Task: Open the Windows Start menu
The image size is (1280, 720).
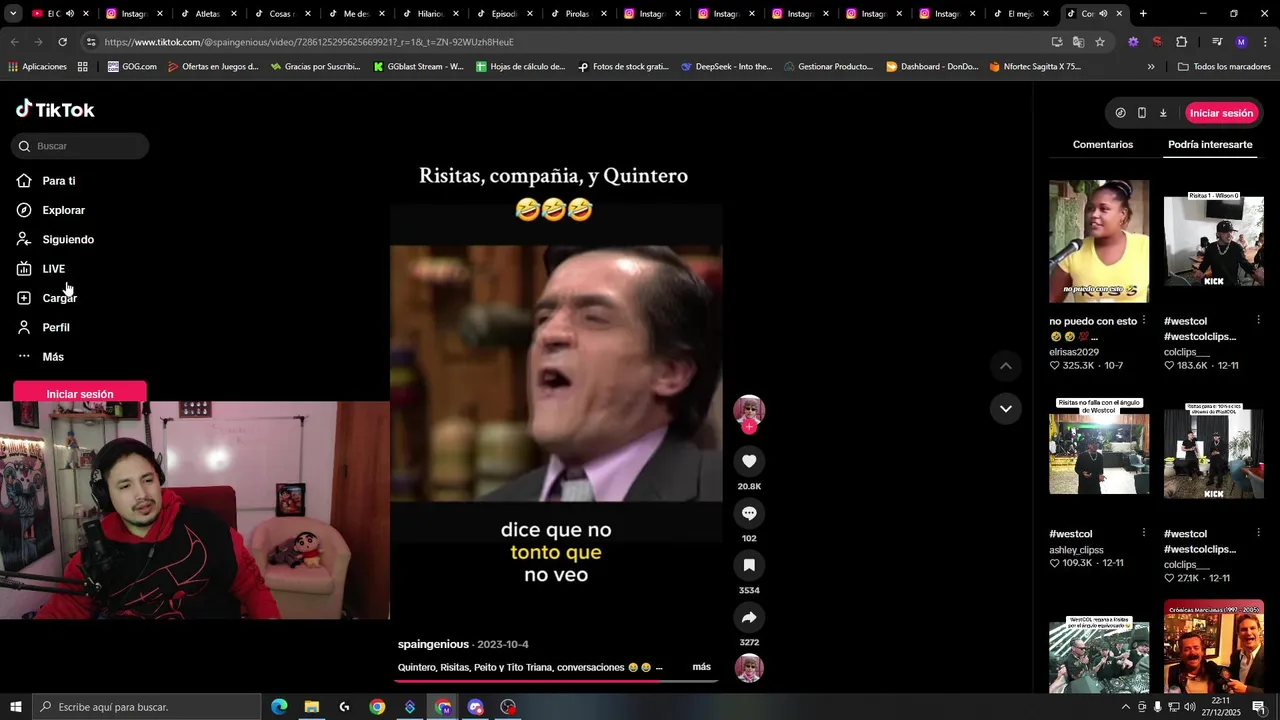Action: click(15, 707)
